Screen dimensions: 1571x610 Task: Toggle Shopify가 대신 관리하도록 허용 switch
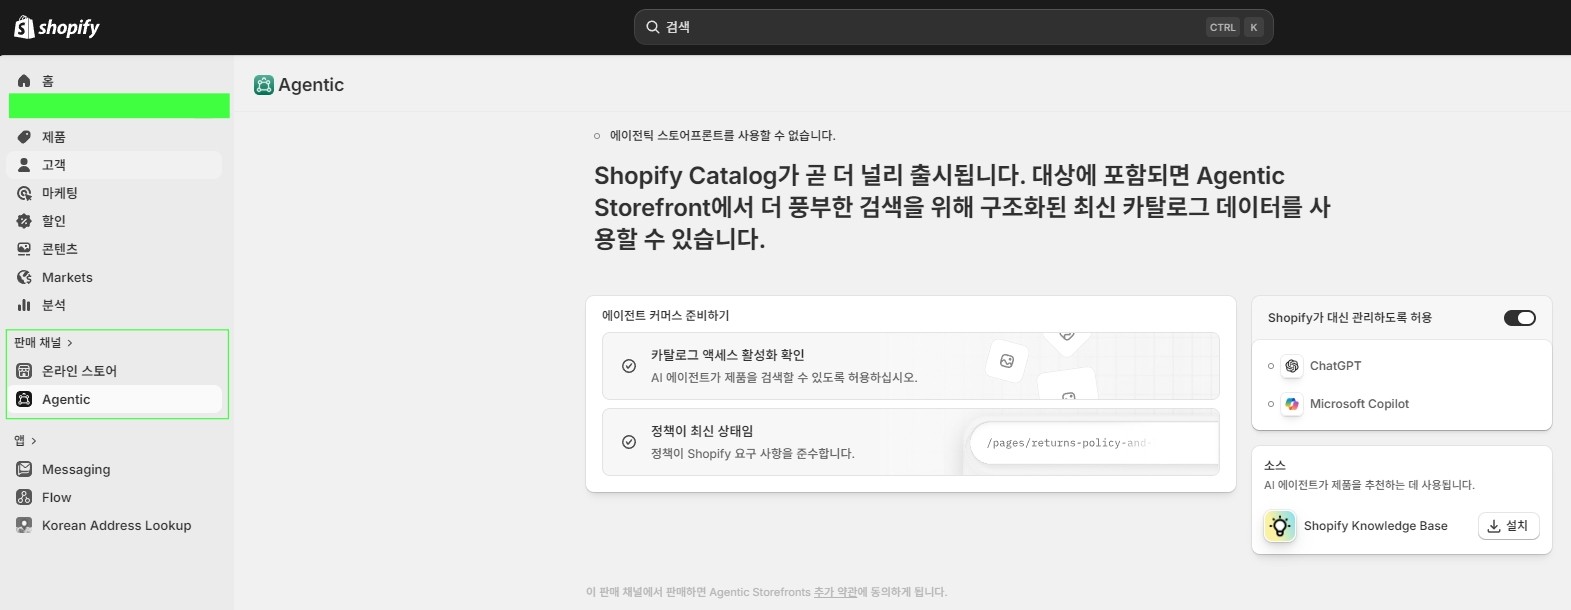click(1519, 318)
